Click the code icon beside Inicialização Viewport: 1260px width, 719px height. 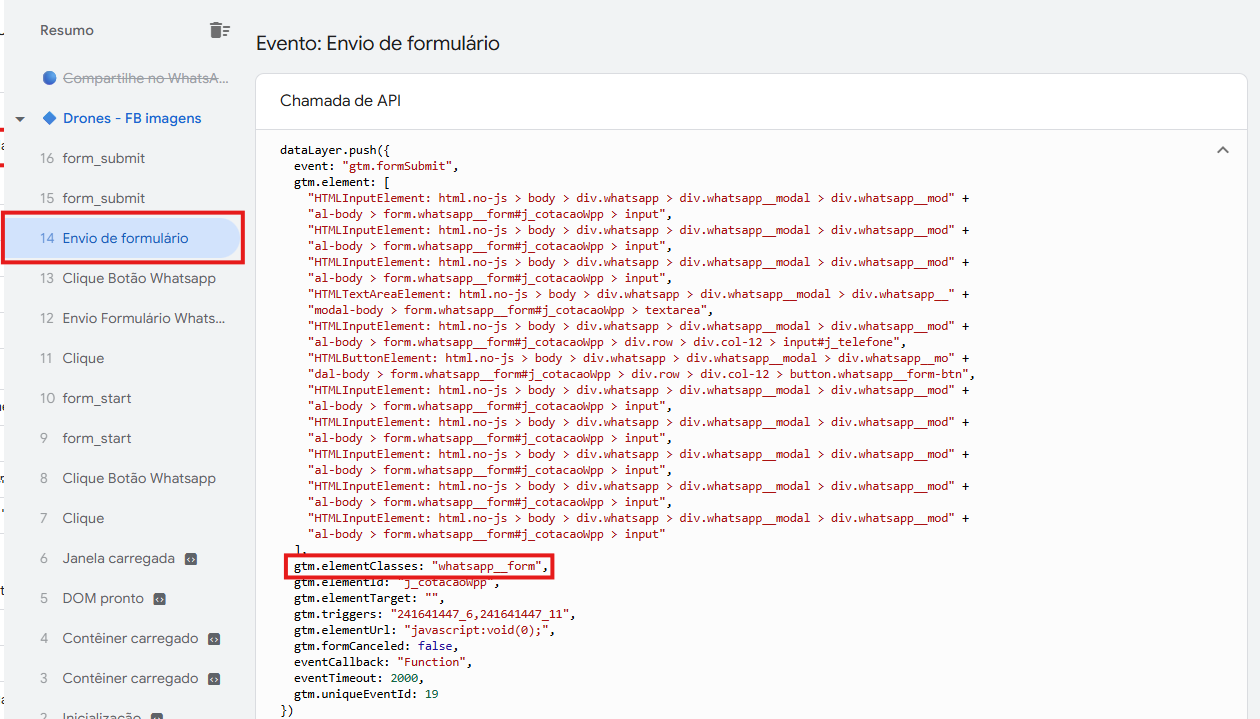157,716
